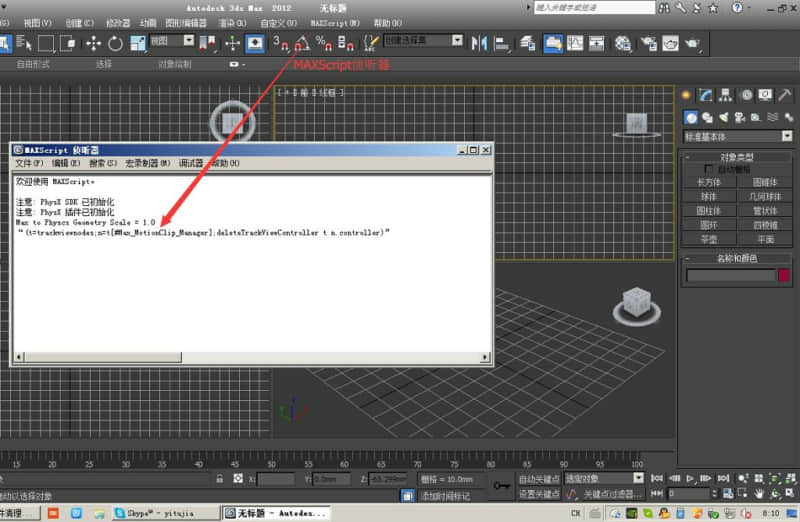The height and width of the screenshot is (522, 800).
Task: Click the MAXScript Listener horizontal scrollbar
Action: (x=253, y=357)
